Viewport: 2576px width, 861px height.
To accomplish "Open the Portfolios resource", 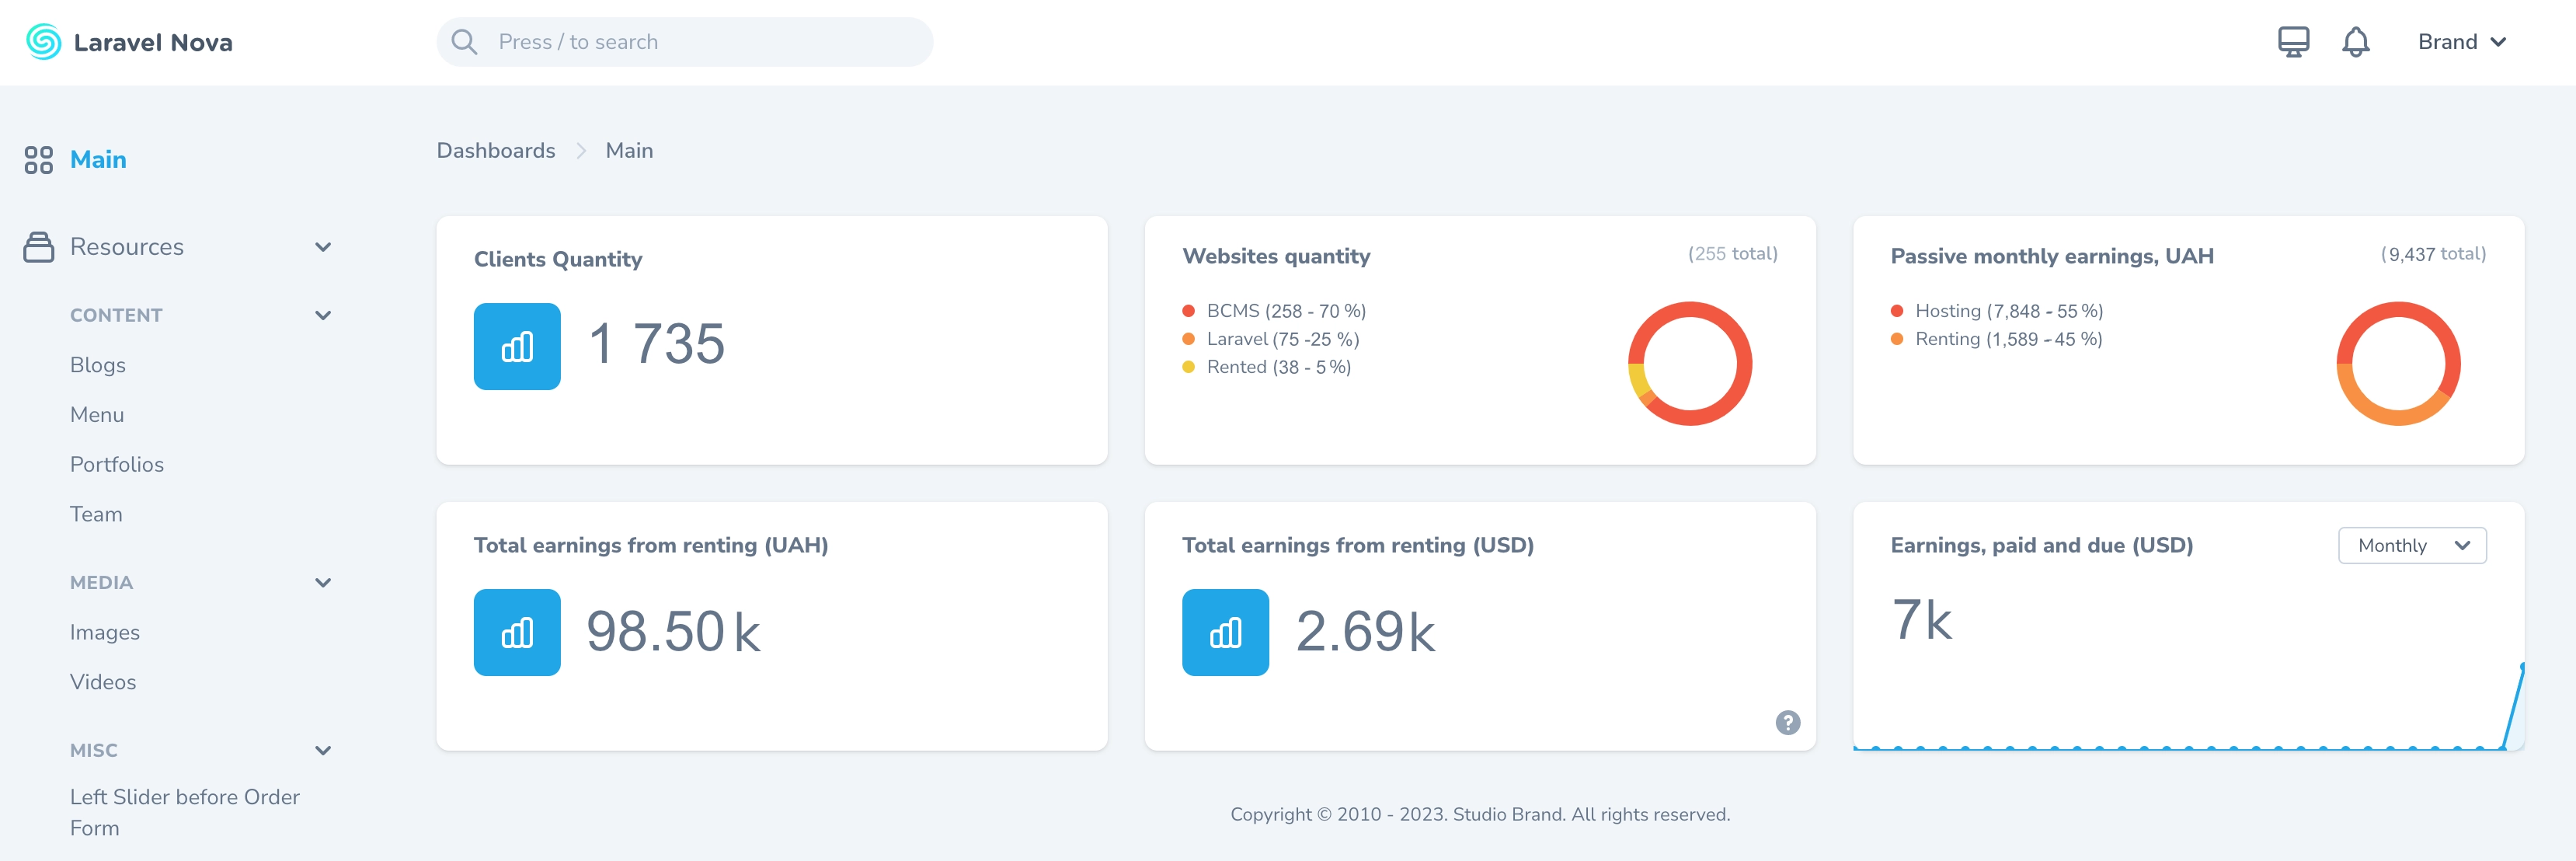I will pyautogui.click(x=117, y=464).
